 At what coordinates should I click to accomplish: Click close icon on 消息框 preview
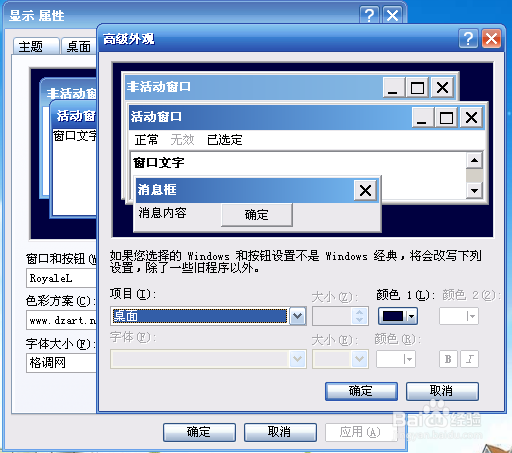(x=365, y=191)
